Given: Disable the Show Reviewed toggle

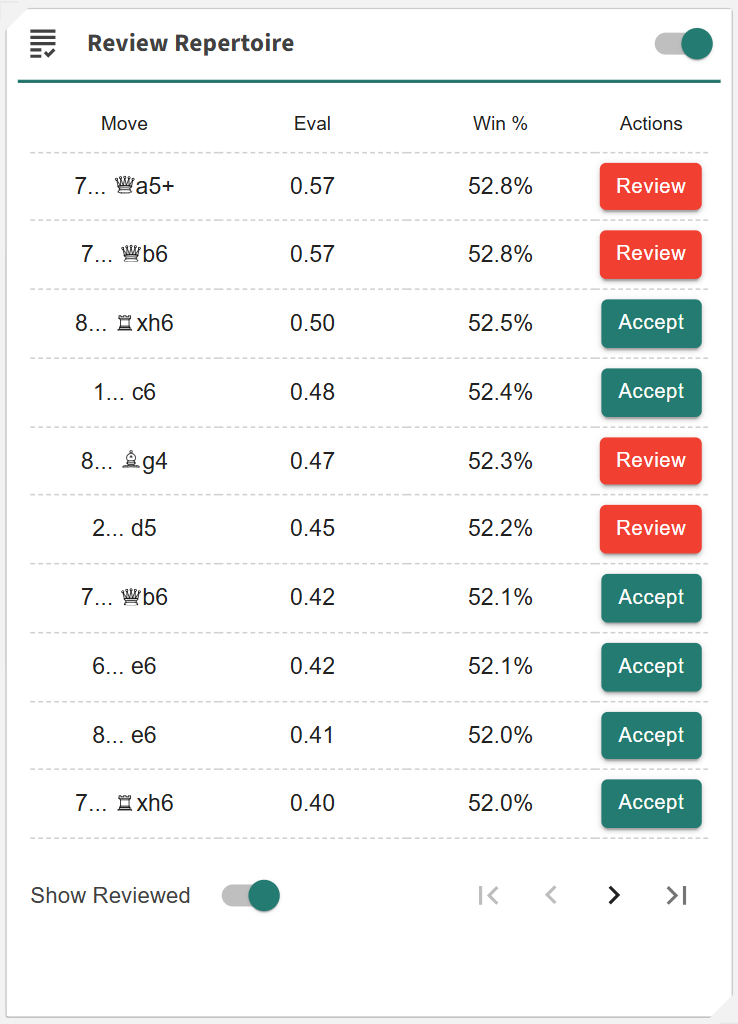Looking at the screenshot, I should (x=251, y=895).
